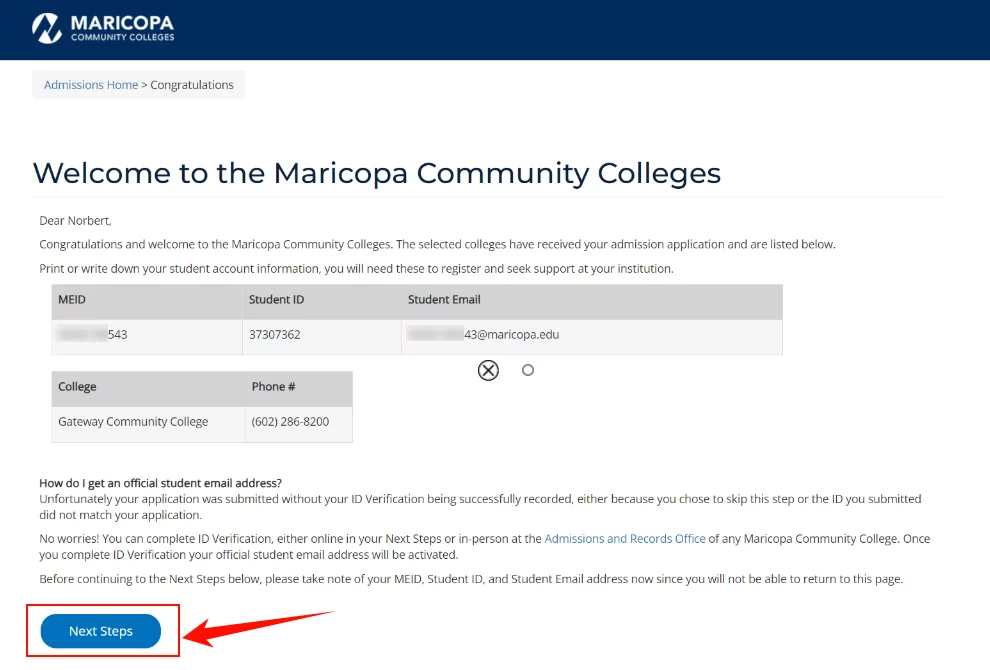Click the College column header
Viewport: 990px width, 670px height.
[x=77, y=387]
